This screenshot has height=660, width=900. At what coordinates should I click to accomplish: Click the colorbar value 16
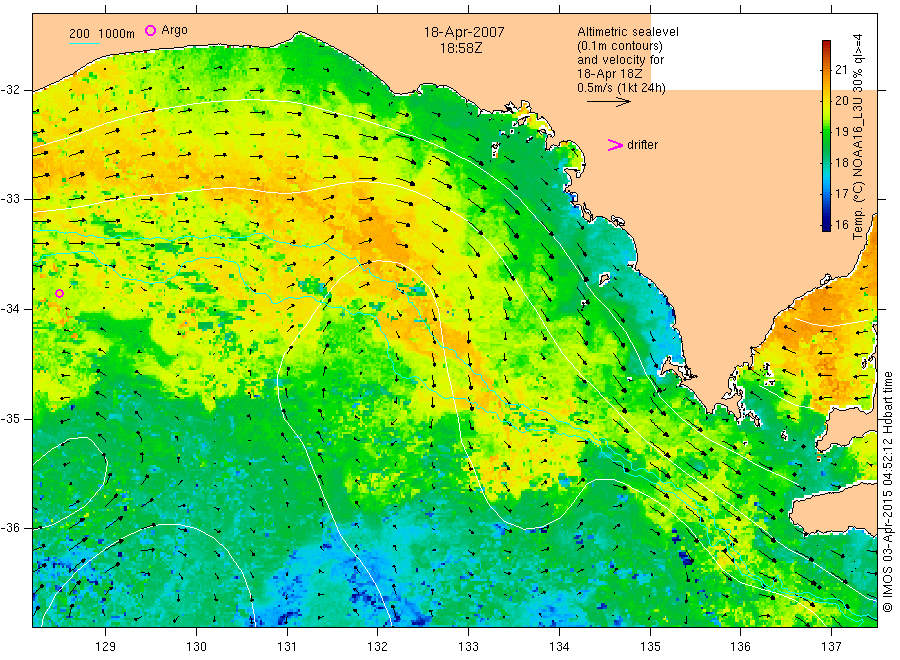click(841, 225)
